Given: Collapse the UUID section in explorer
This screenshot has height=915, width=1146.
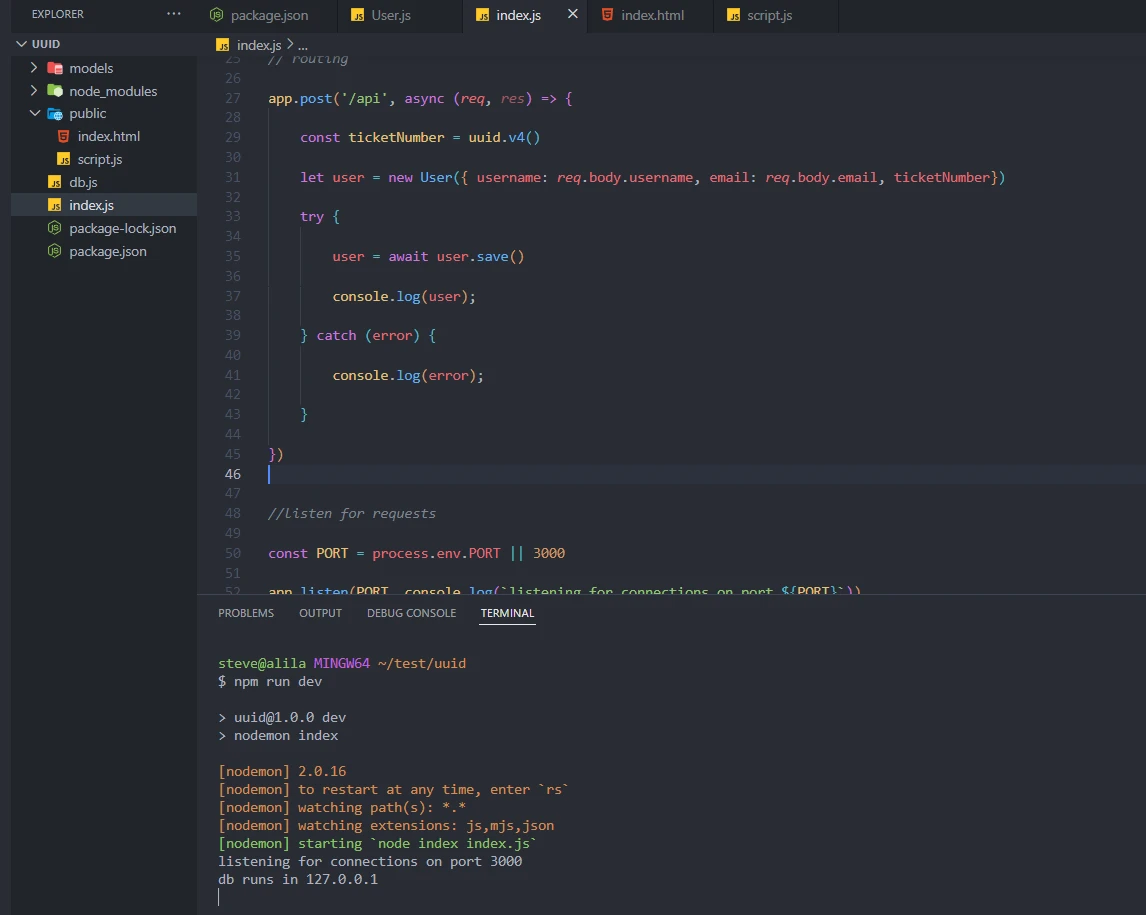Looking at the screenshot, I should pos(21,44).
